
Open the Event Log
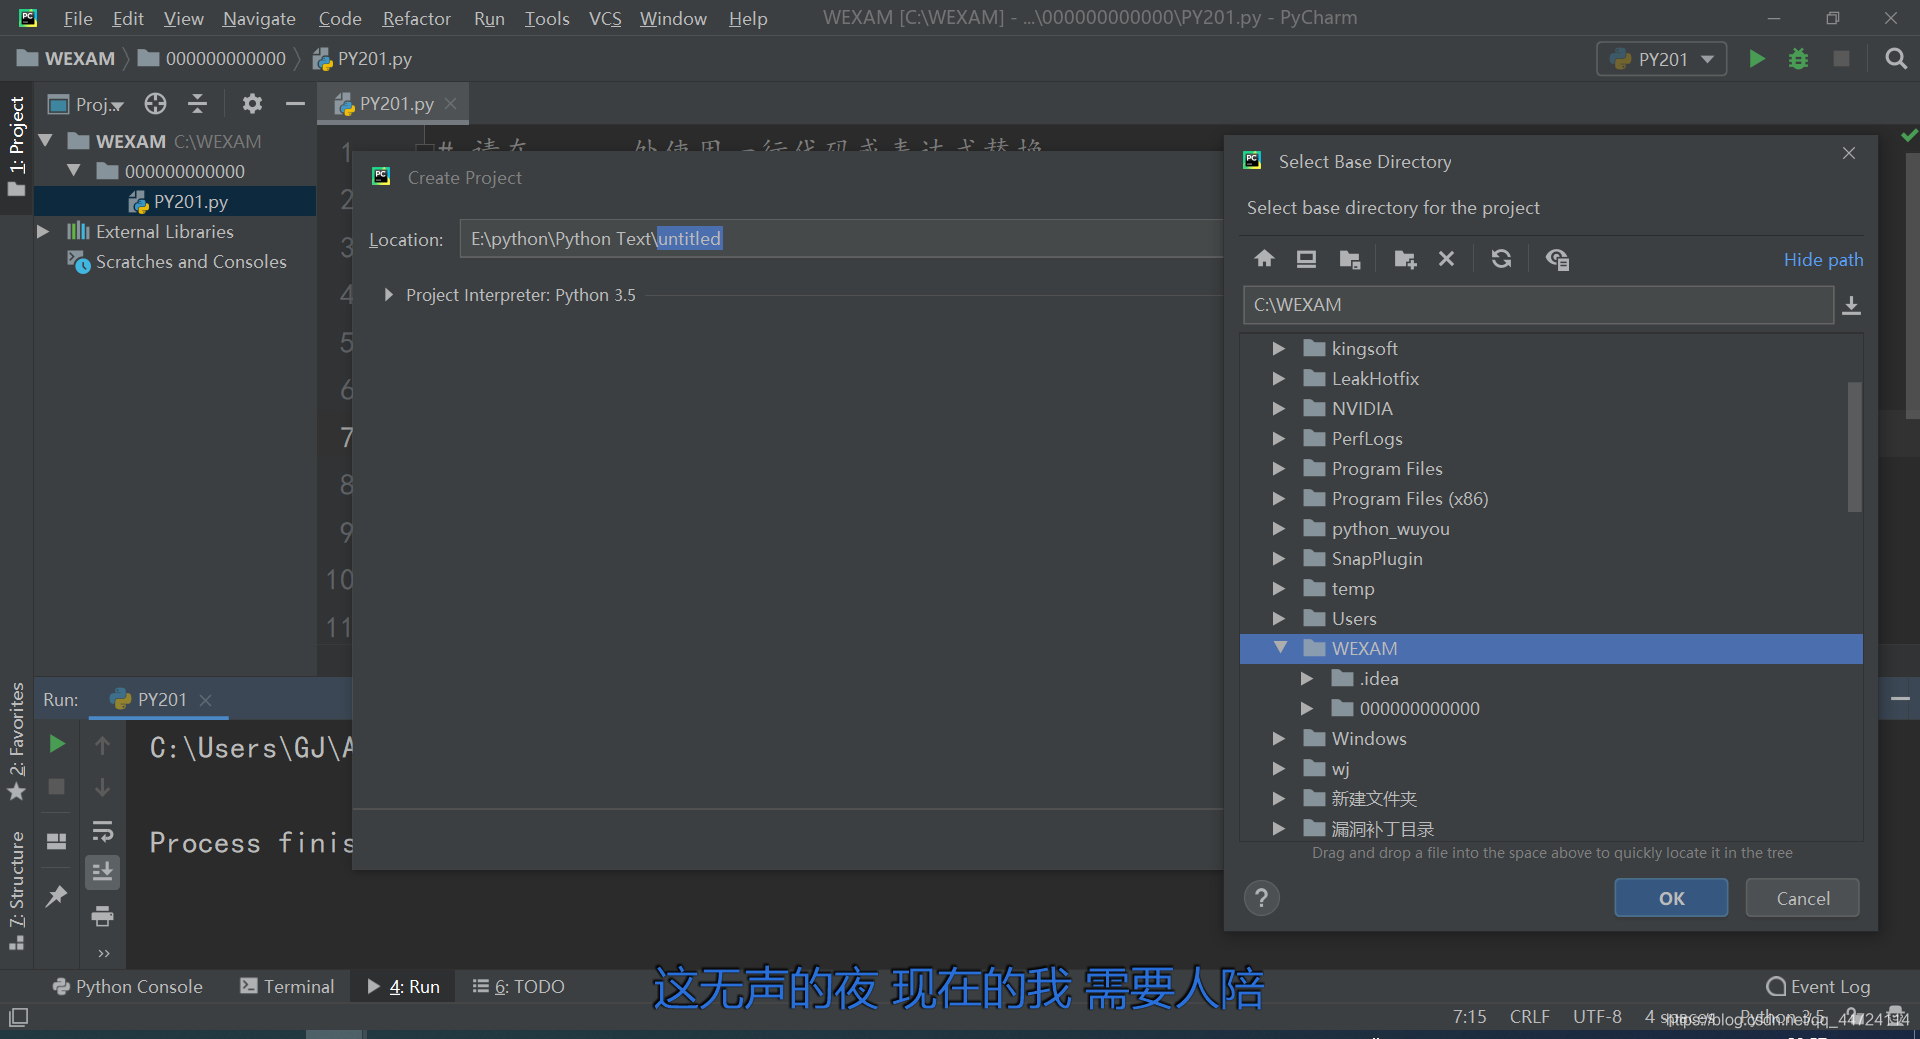(1818, 987)
